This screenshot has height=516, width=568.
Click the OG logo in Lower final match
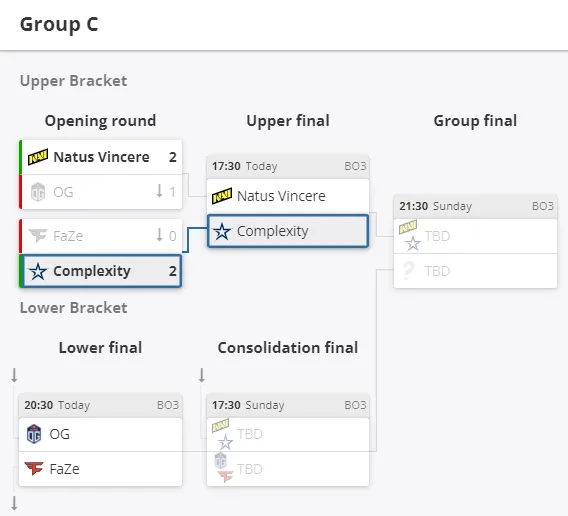click(x=34, y=434)
